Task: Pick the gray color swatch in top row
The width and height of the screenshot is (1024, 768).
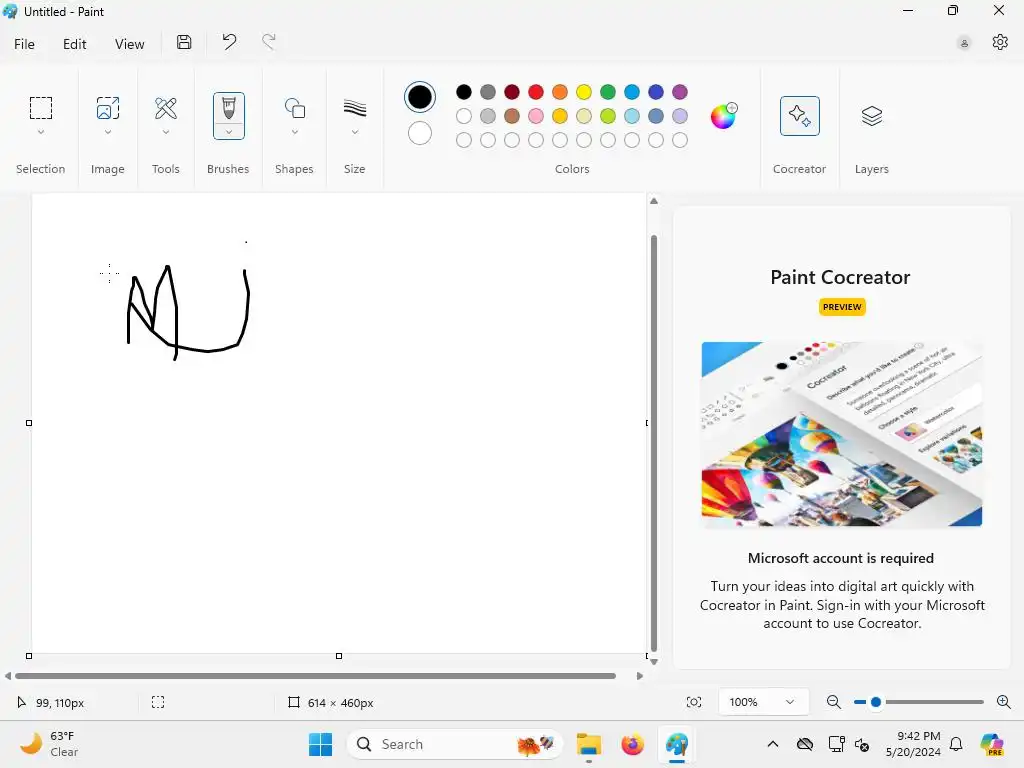Action: [488, 92]
